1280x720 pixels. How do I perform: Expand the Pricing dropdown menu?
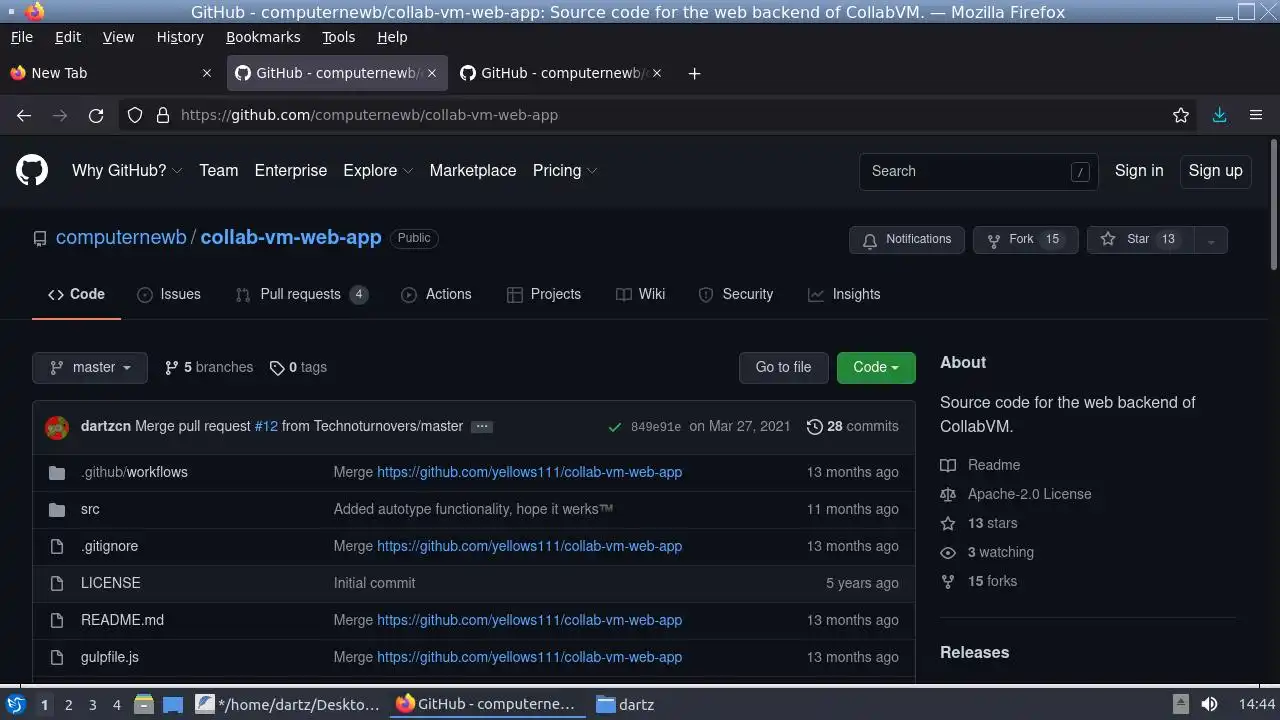tap(565, 171)
